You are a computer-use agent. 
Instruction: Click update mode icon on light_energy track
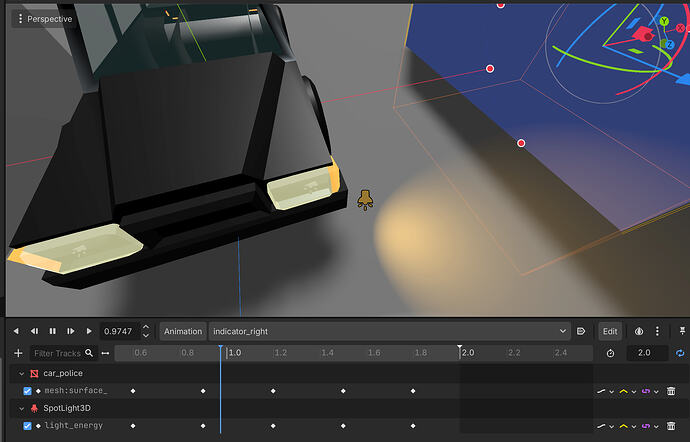pyautogui.click(x=601, y=426)
